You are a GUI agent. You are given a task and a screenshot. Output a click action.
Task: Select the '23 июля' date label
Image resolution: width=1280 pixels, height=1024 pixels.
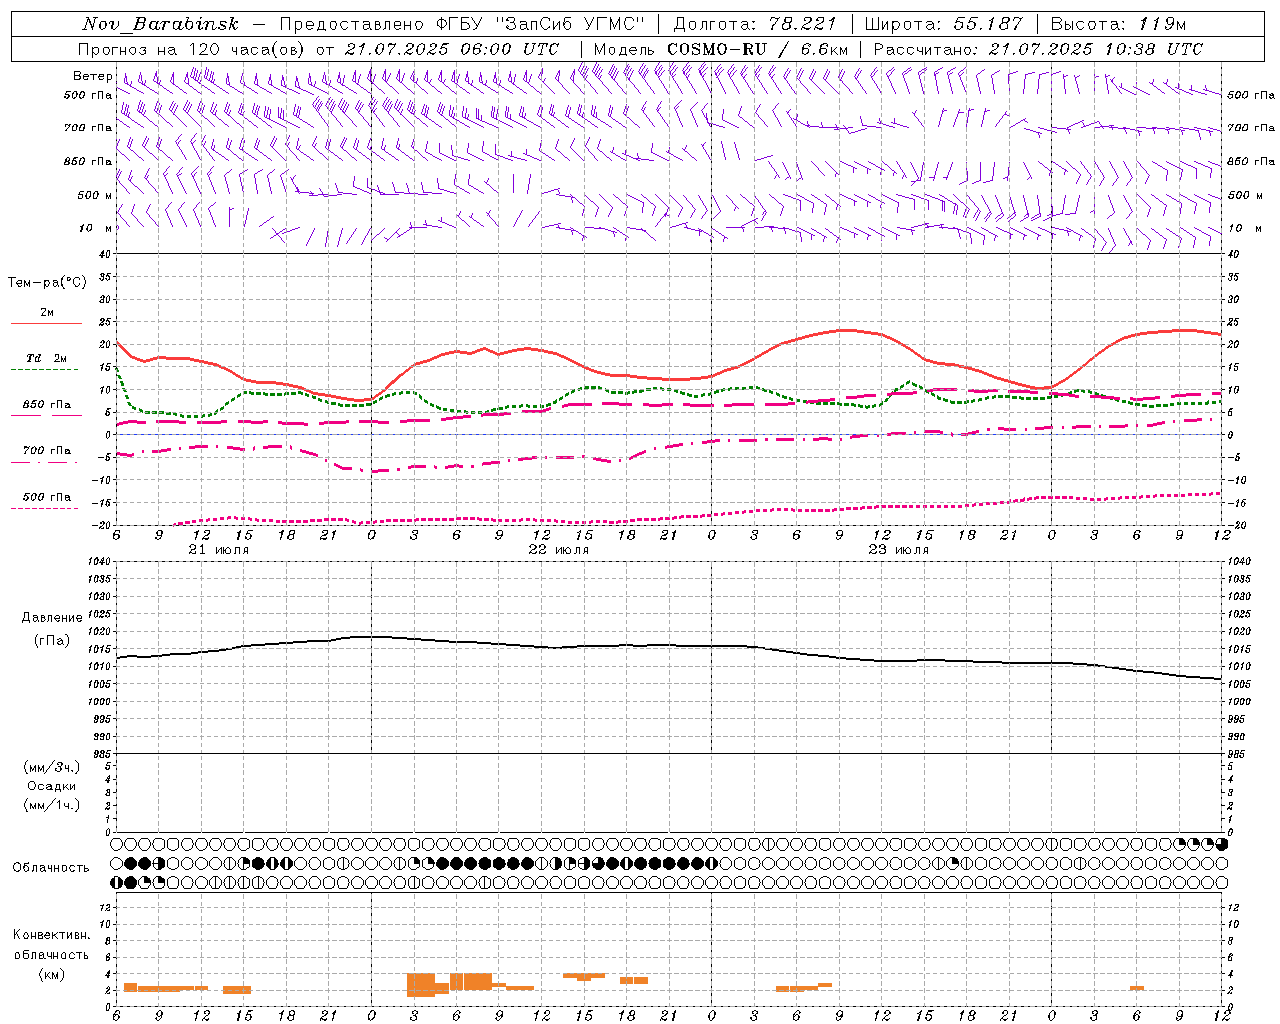click(899, 550)
